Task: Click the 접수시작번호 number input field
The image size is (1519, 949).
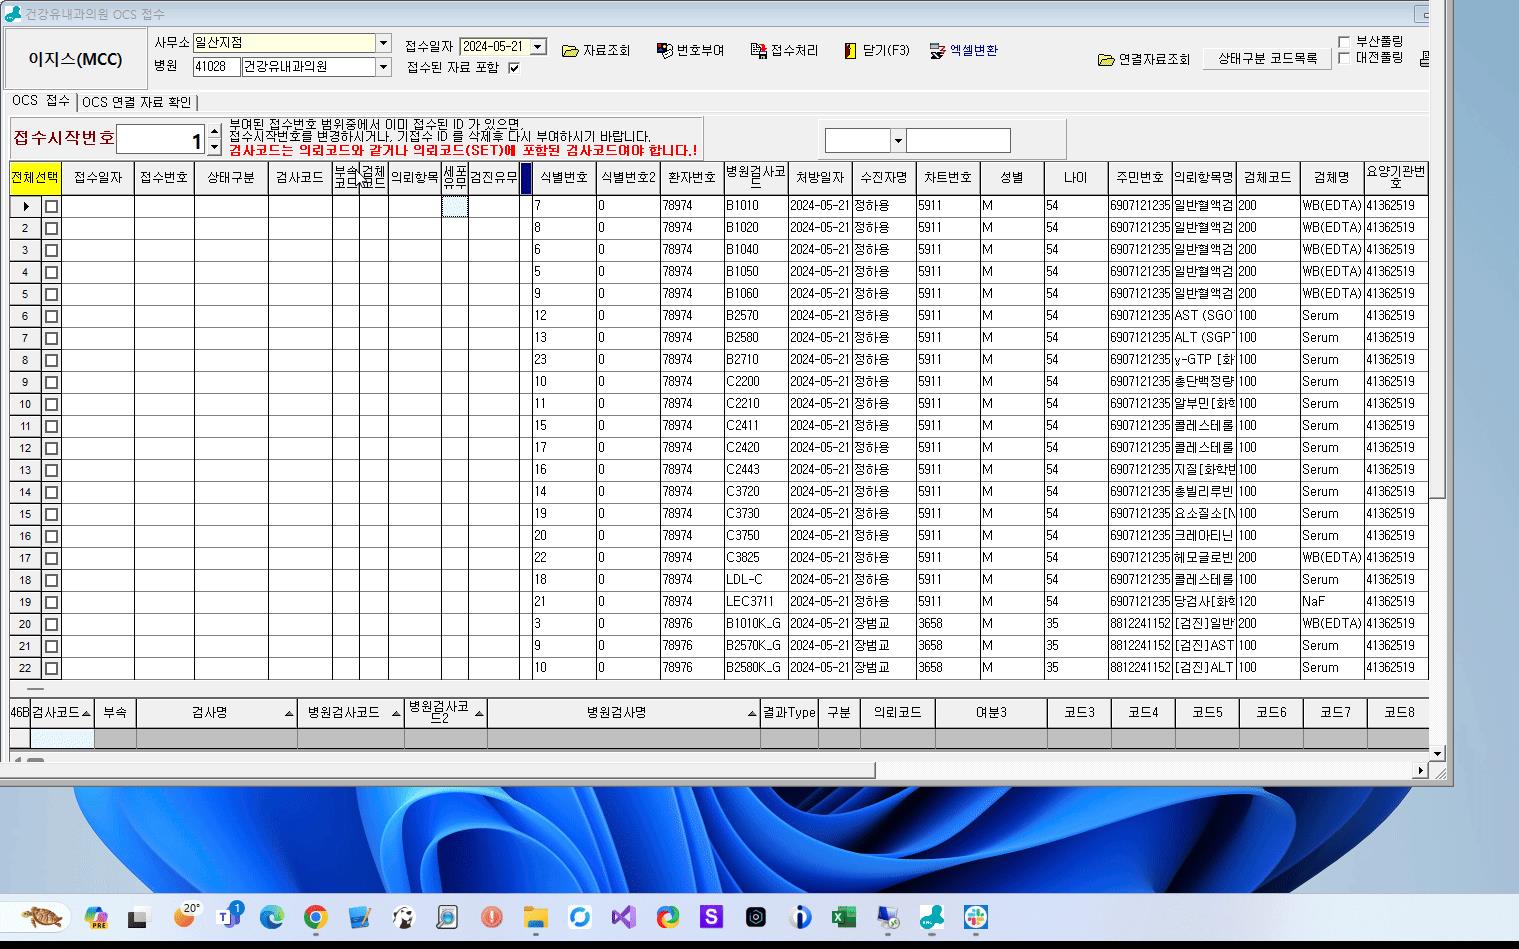Action: (x=160, y=140)
